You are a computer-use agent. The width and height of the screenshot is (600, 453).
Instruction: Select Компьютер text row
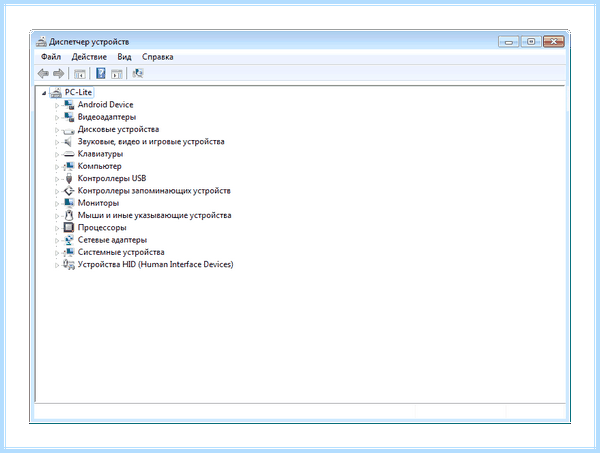click(99, 166)
